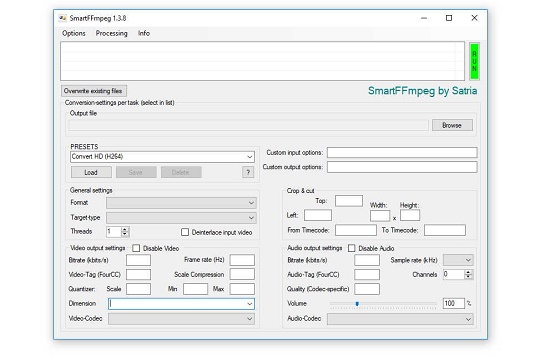Image resolution: width=550 pixels, height=360 pixels.
Task: Click Custom input options field
Action: (x=402, y=153)
